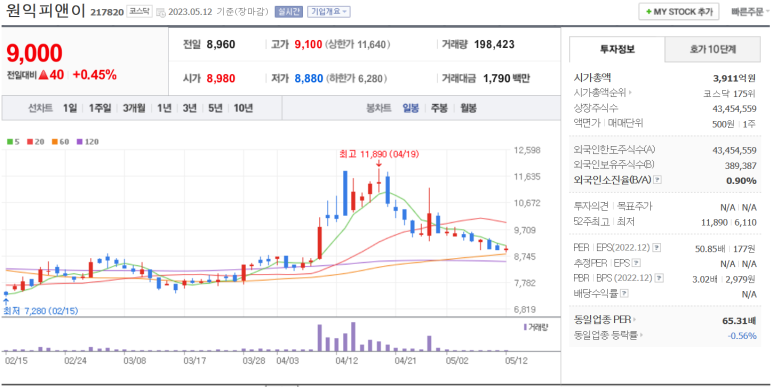Toggle the 실시간 real-time button
773x387 pixels.
point(289,12)
